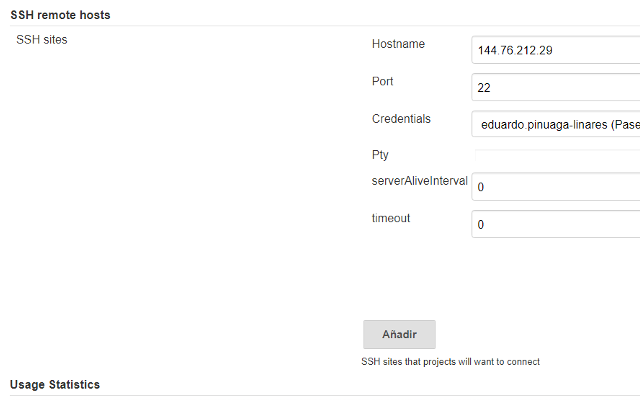Click the Hostname label
640x400 pixels.
[x=398, y=44]
